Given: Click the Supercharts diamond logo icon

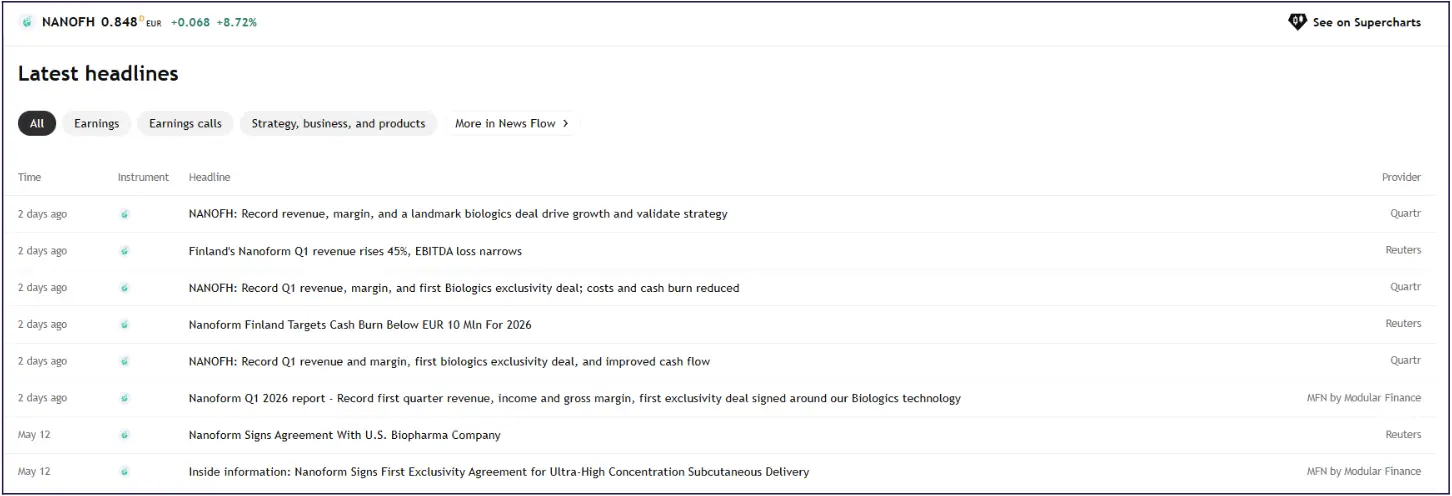Looking at the screenshot, I should pyautogui.click(x=1297, y=22).
